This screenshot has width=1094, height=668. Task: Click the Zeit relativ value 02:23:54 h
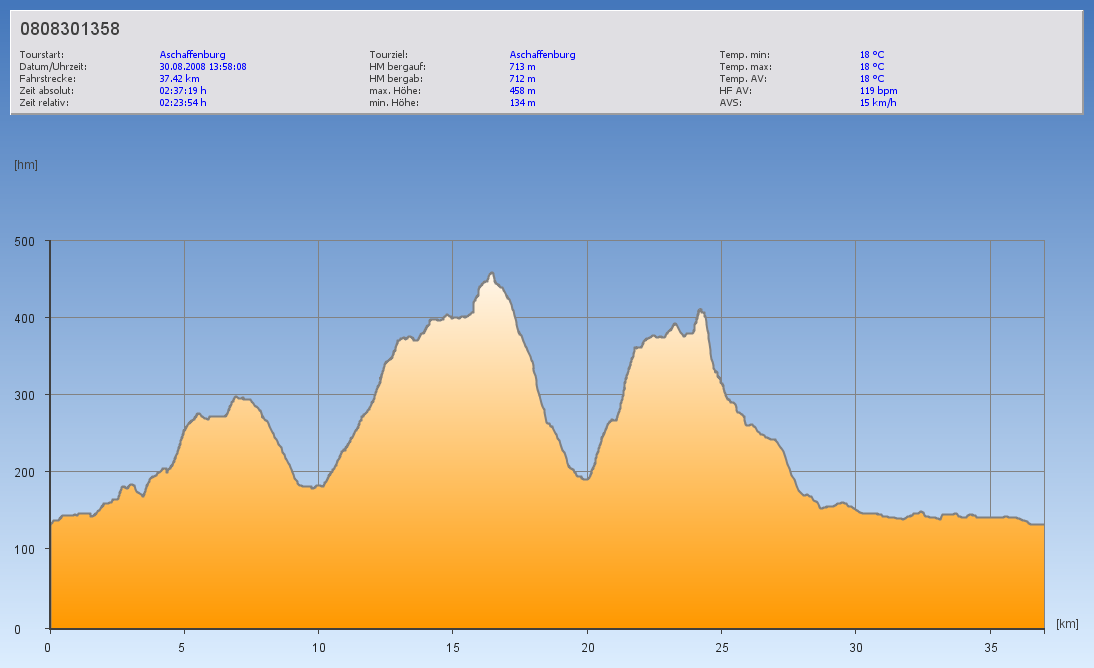click(183, 103)
